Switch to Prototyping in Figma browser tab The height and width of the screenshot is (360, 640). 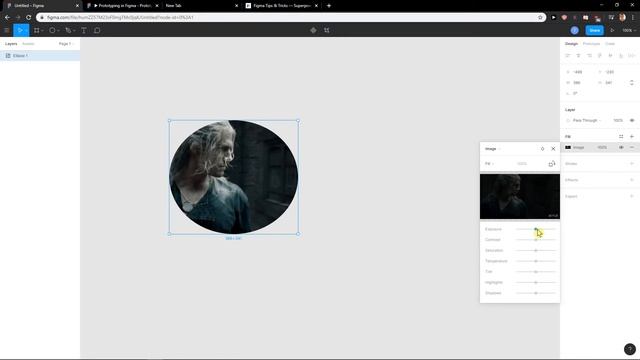[122, 6]
